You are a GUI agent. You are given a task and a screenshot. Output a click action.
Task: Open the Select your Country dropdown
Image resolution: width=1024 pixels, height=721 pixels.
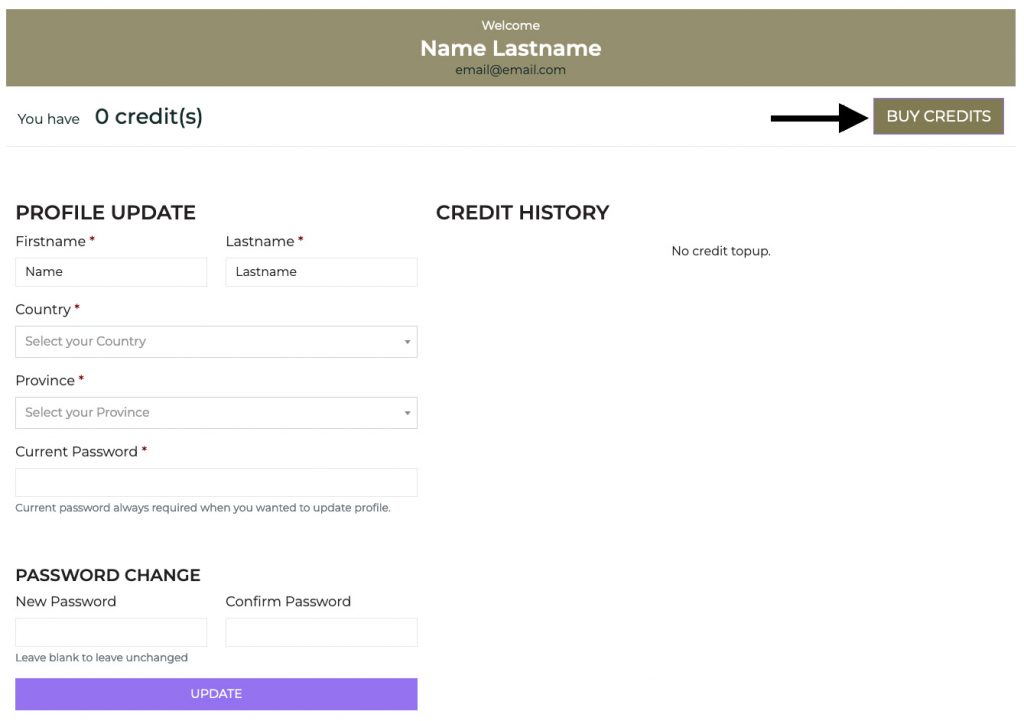[x=216, y=342]
